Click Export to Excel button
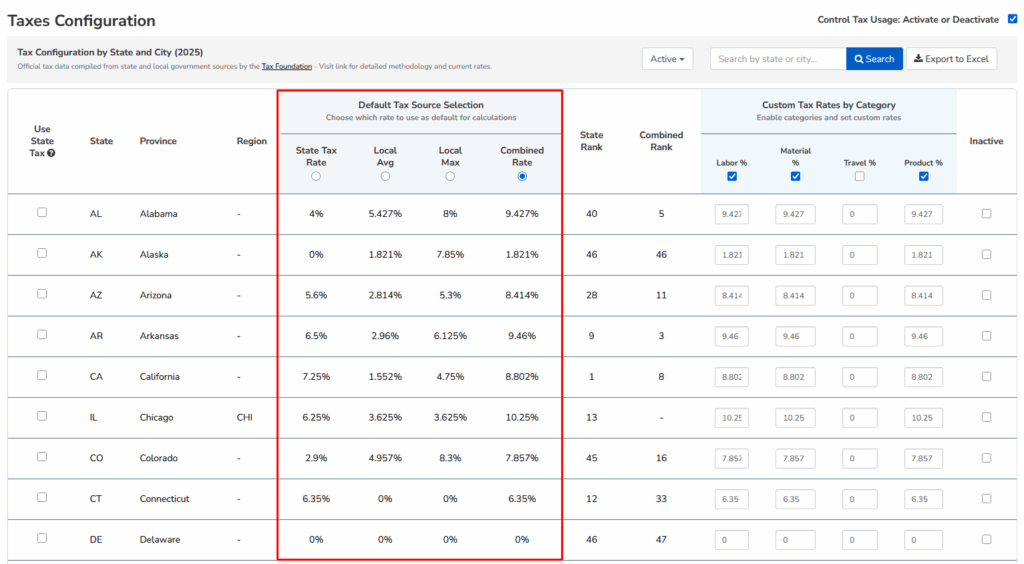This screenshot has width=1024, height=564. (x=952, y=59)
